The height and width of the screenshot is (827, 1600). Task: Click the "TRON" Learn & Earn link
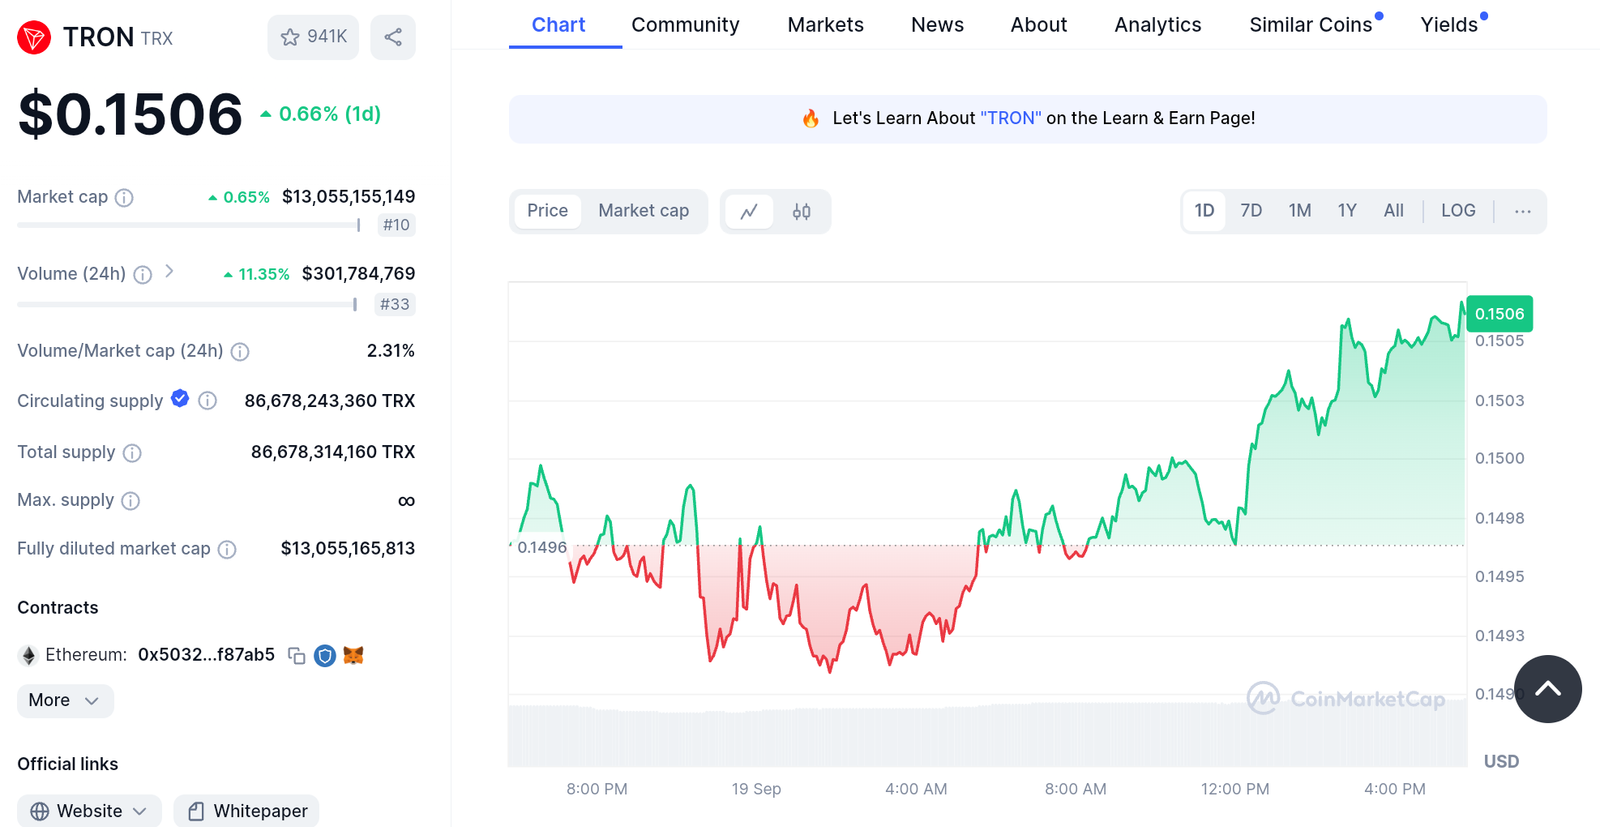tap(1010, 118)
